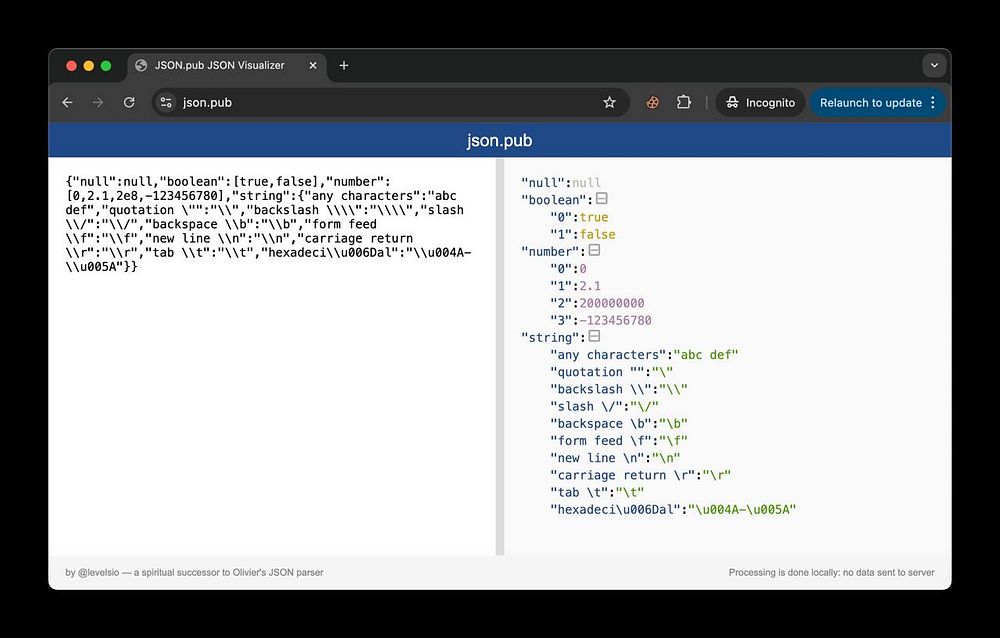The width and height of the screenshot is (1000, 638).
Task: Click the footer credit by @levelsio
Action: (x=194, y=572)
